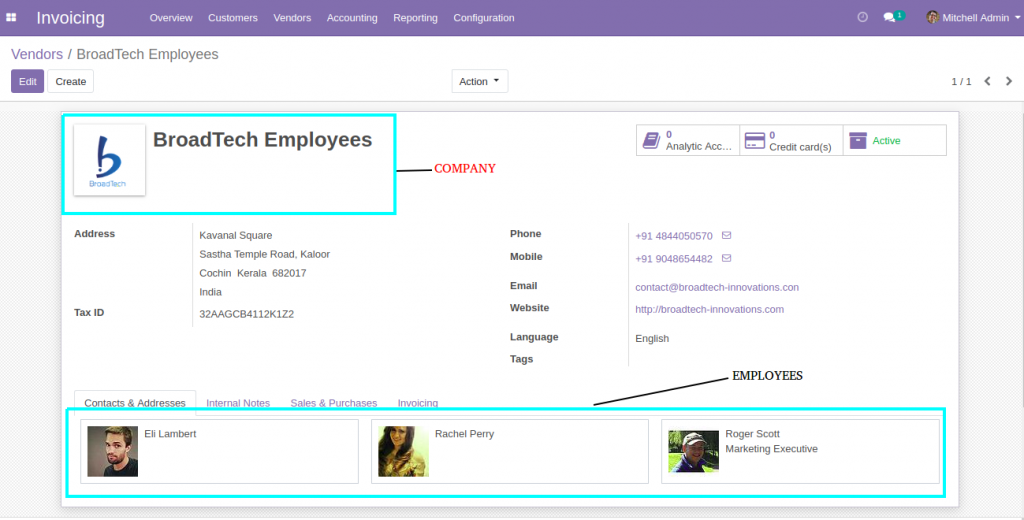
Task: Open the activities clock icon
Action: point(862,18)
